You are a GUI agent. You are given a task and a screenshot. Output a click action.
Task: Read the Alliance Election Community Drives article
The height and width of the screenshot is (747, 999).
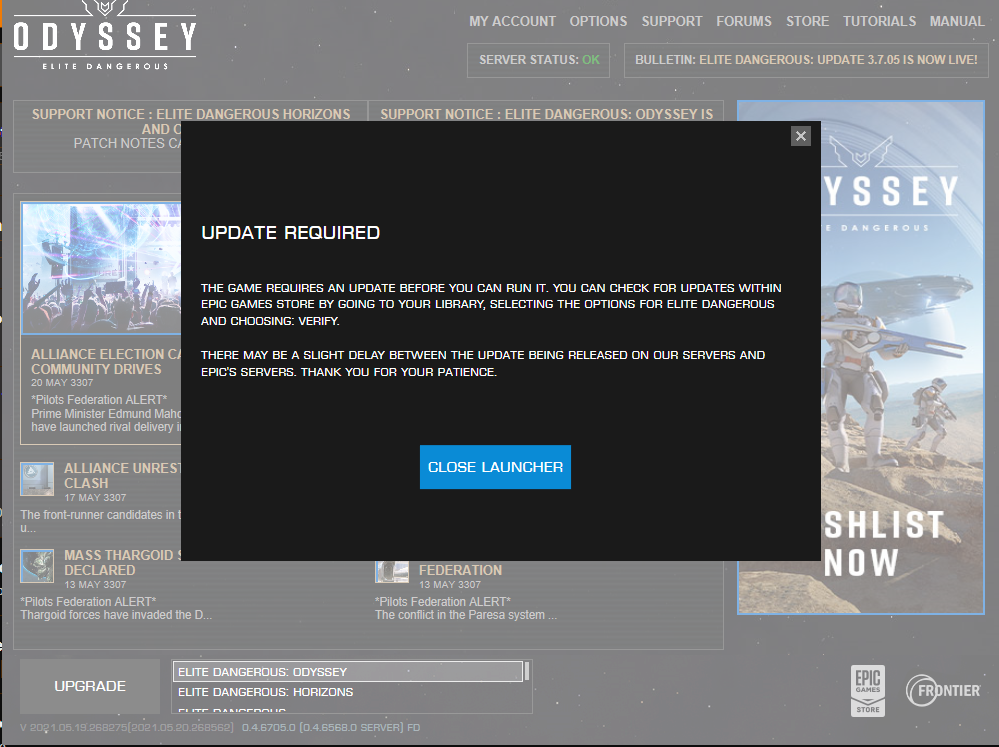106,361
